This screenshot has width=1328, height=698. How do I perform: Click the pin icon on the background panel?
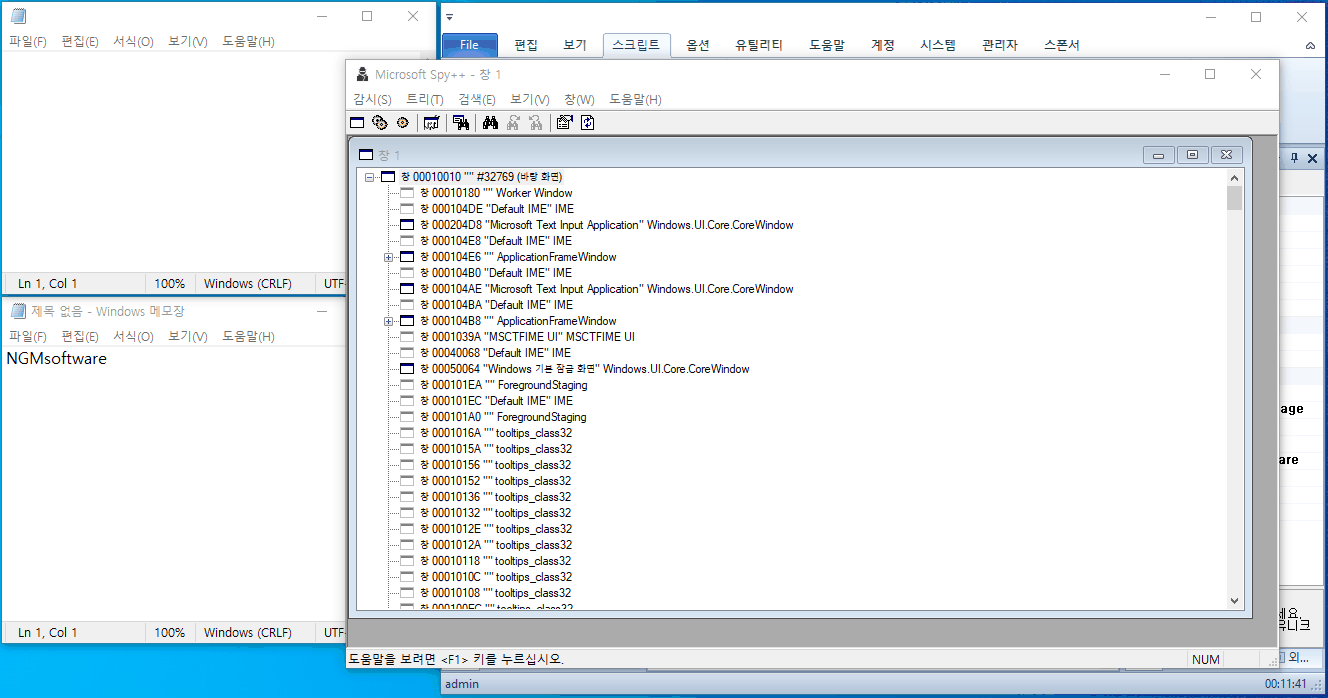coord(1293,158)
